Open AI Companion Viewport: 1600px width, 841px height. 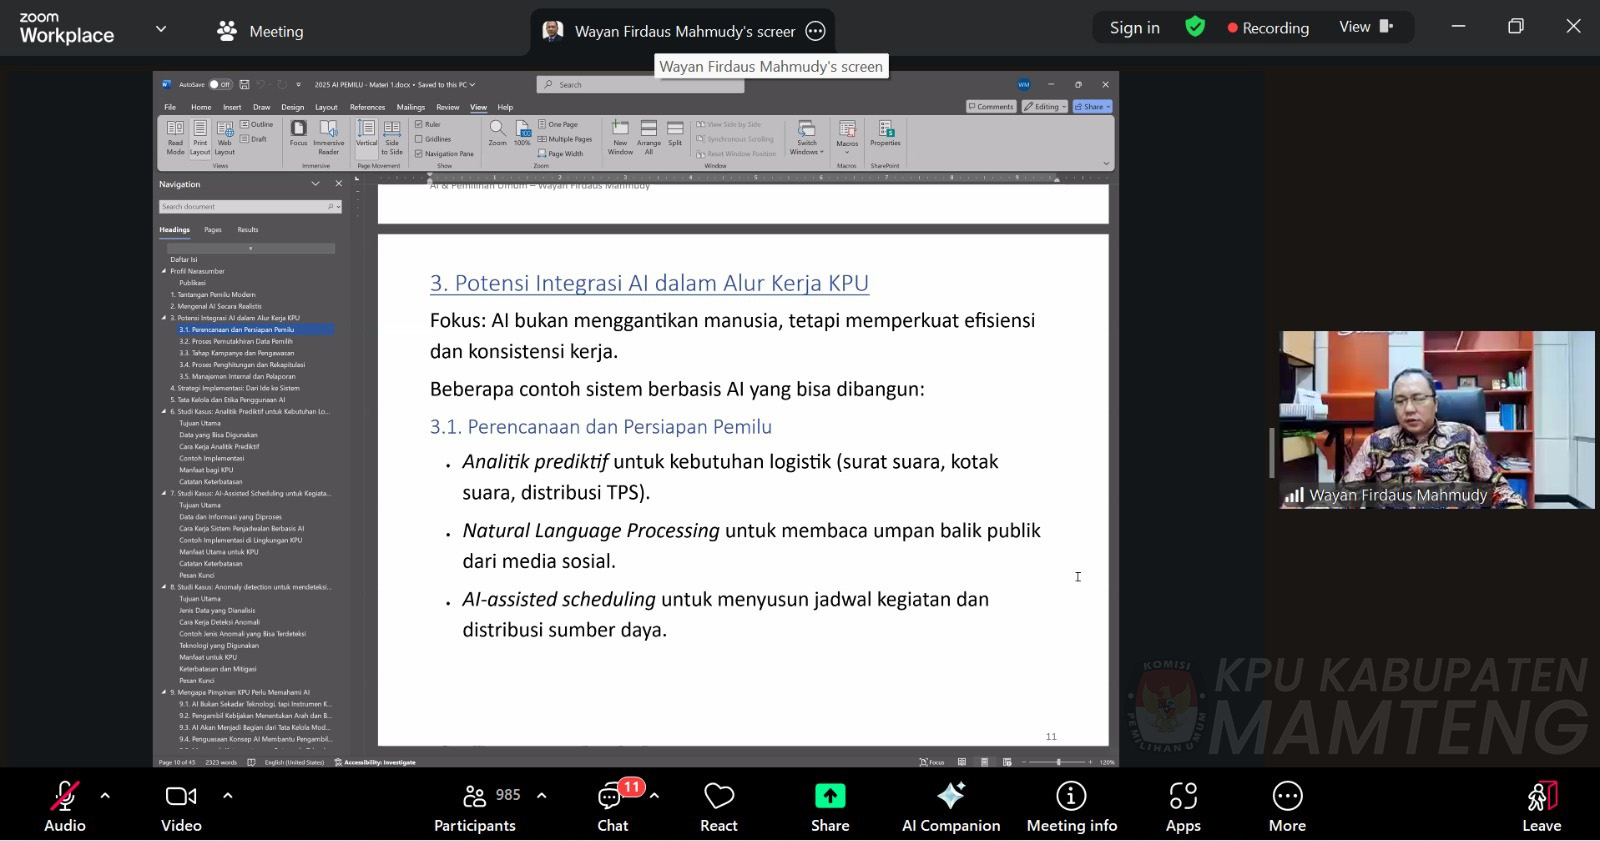tap(950, 797)
